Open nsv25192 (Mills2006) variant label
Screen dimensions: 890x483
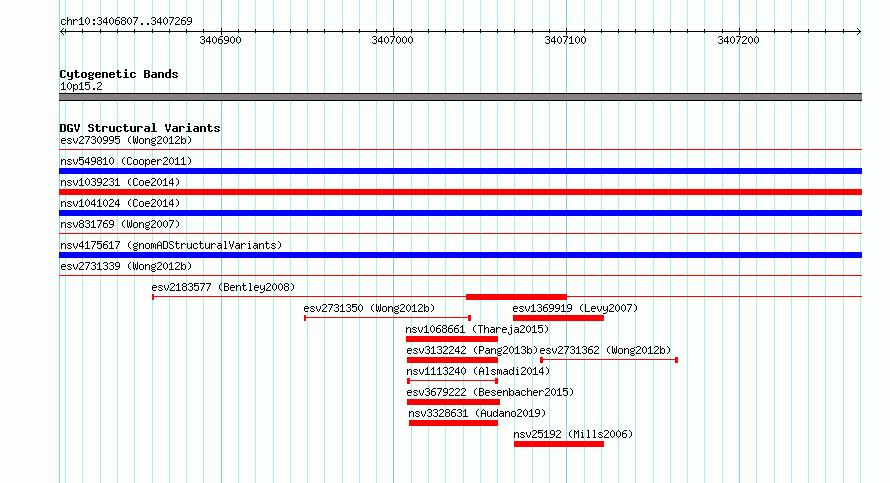[x=573, y=434]
